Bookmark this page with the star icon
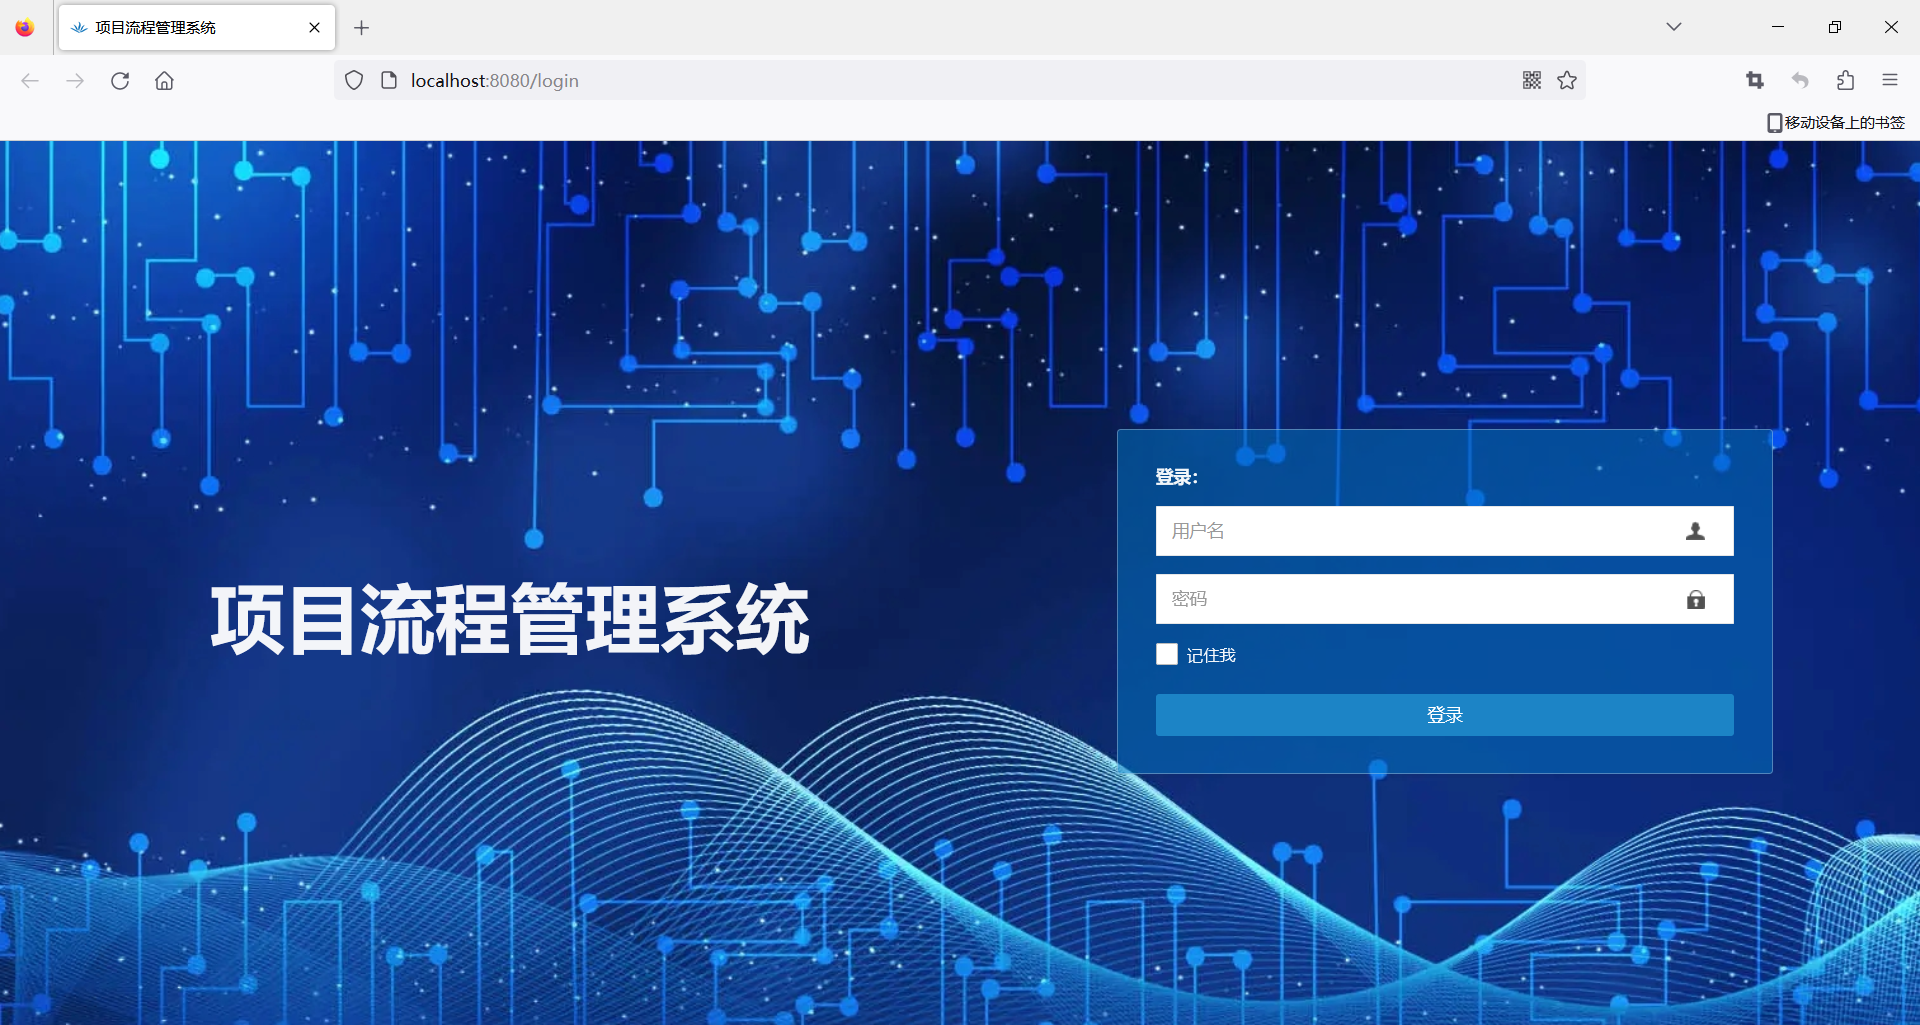 pyautogui.click(x=1567, y=80)
